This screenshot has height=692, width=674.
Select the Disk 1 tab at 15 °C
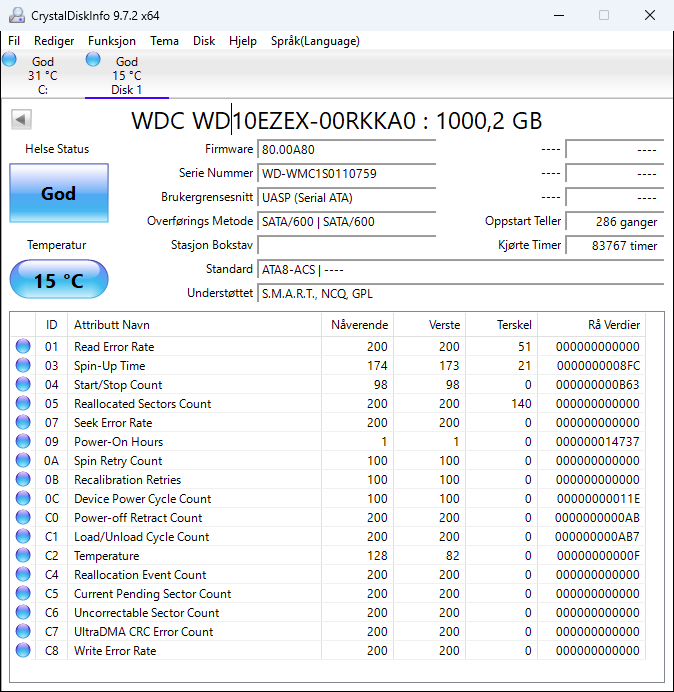pyautogui.click(x=127, y=75)
